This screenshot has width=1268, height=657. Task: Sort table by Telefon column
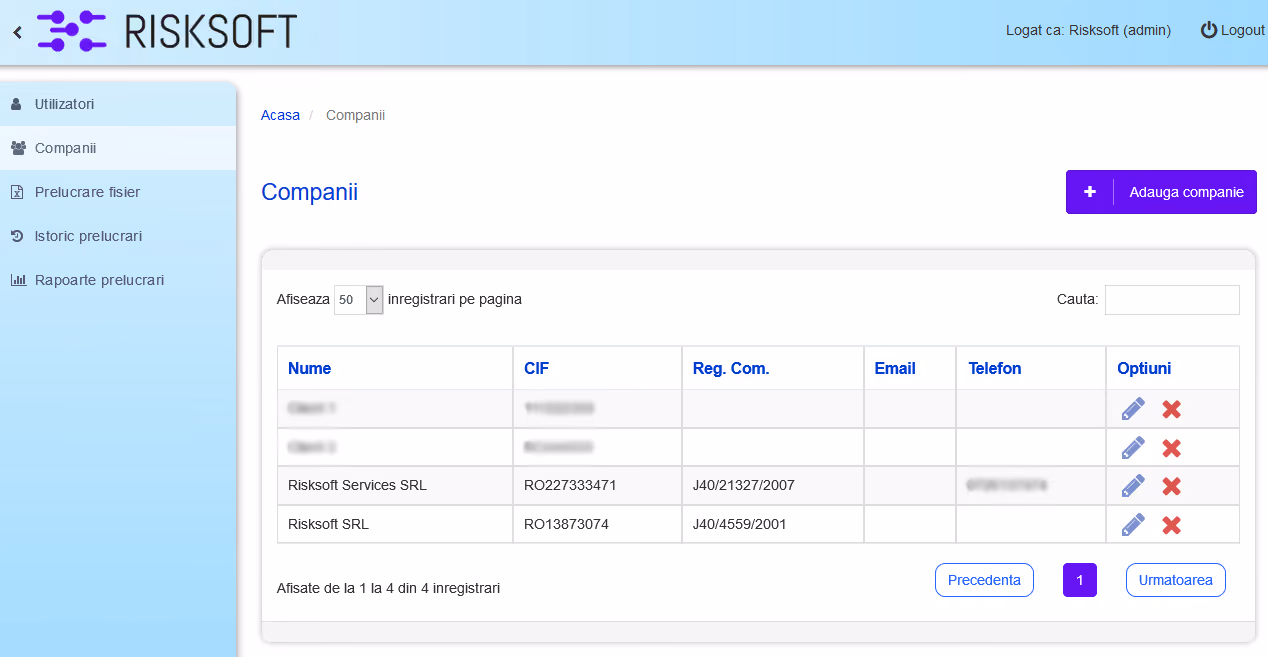click(1031, 368)
